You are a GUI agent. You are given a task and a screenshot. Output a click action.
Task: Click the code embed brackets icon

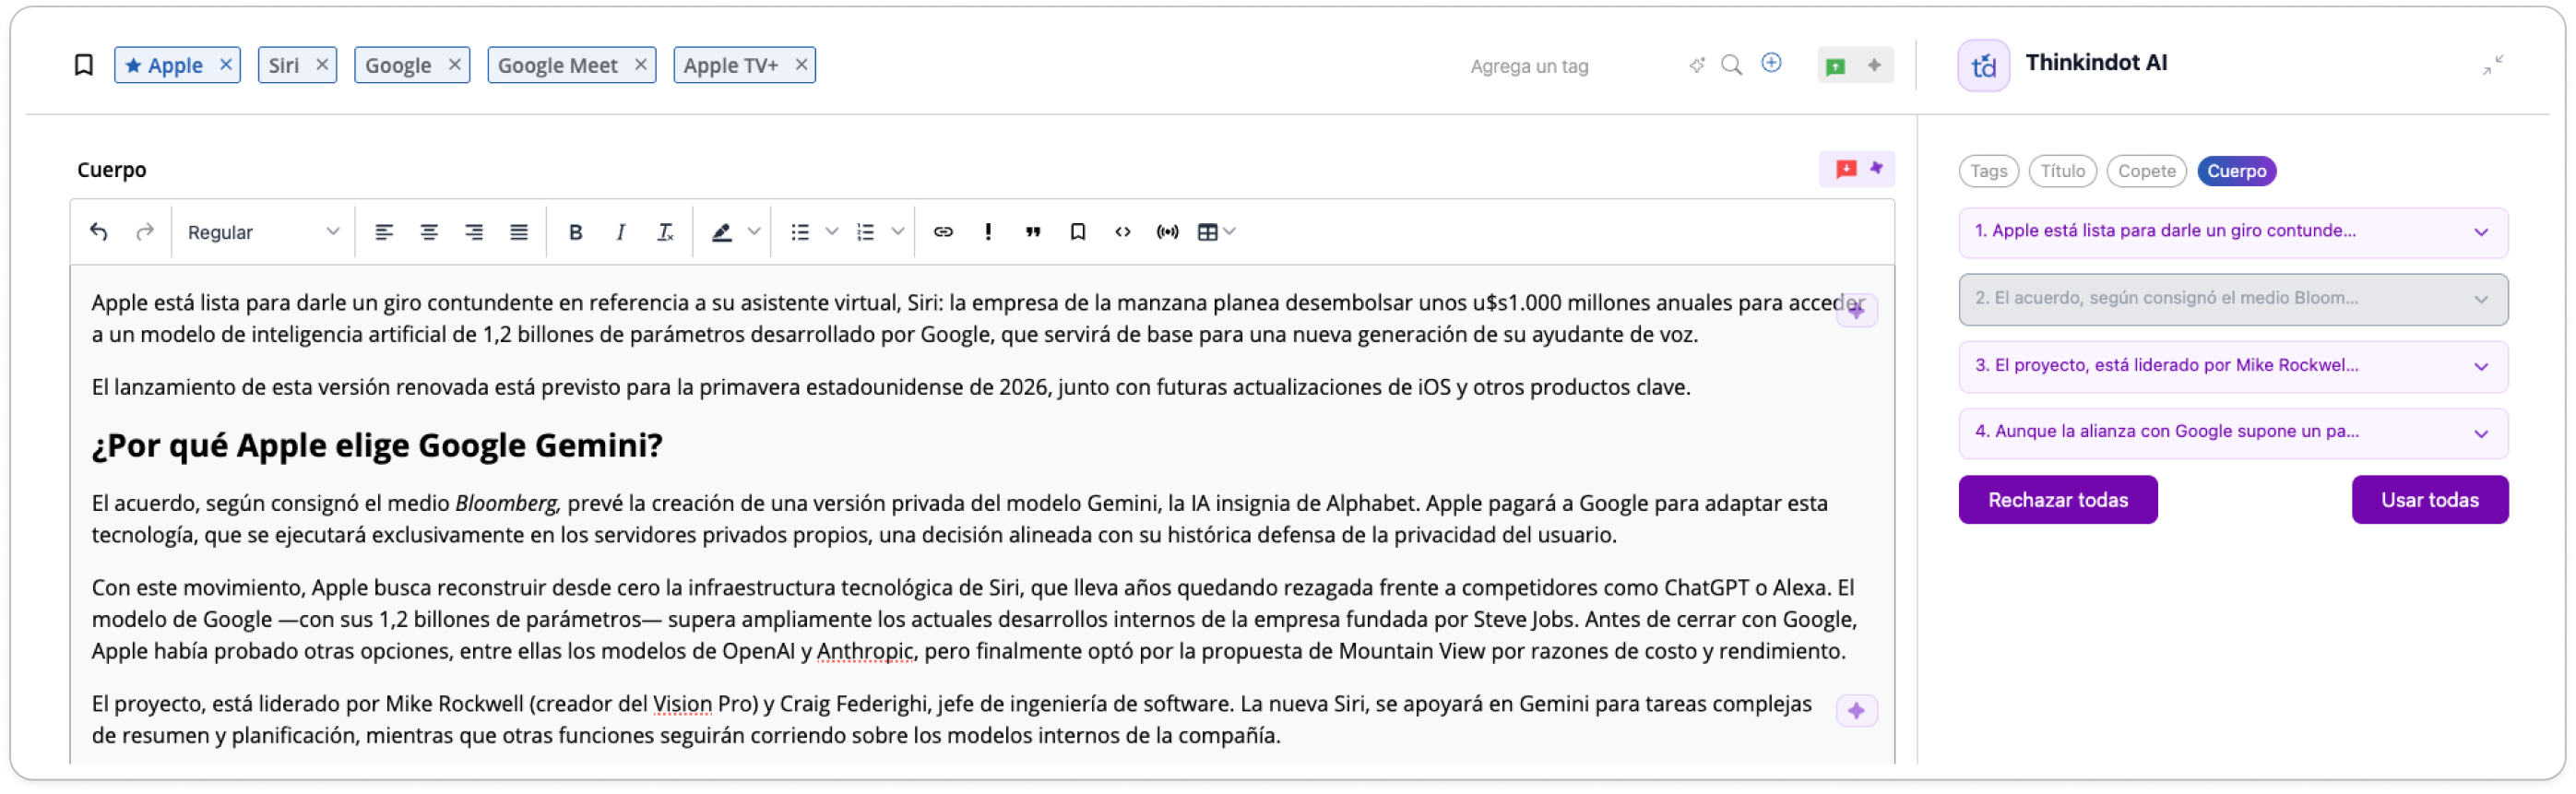(1123, 232)
